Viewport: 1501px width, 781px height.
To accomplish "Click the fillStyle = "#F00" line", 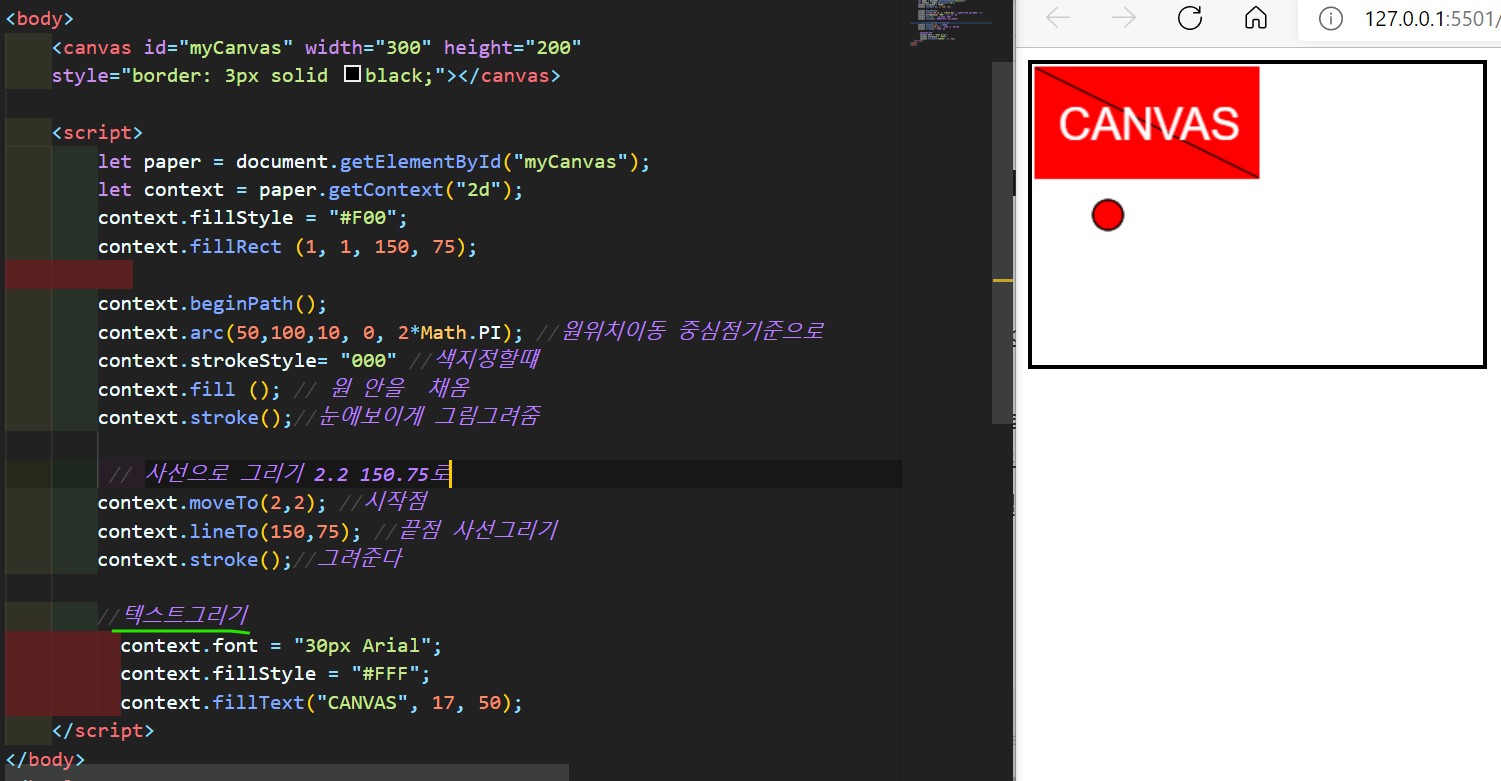I will [x=253, y=217].
